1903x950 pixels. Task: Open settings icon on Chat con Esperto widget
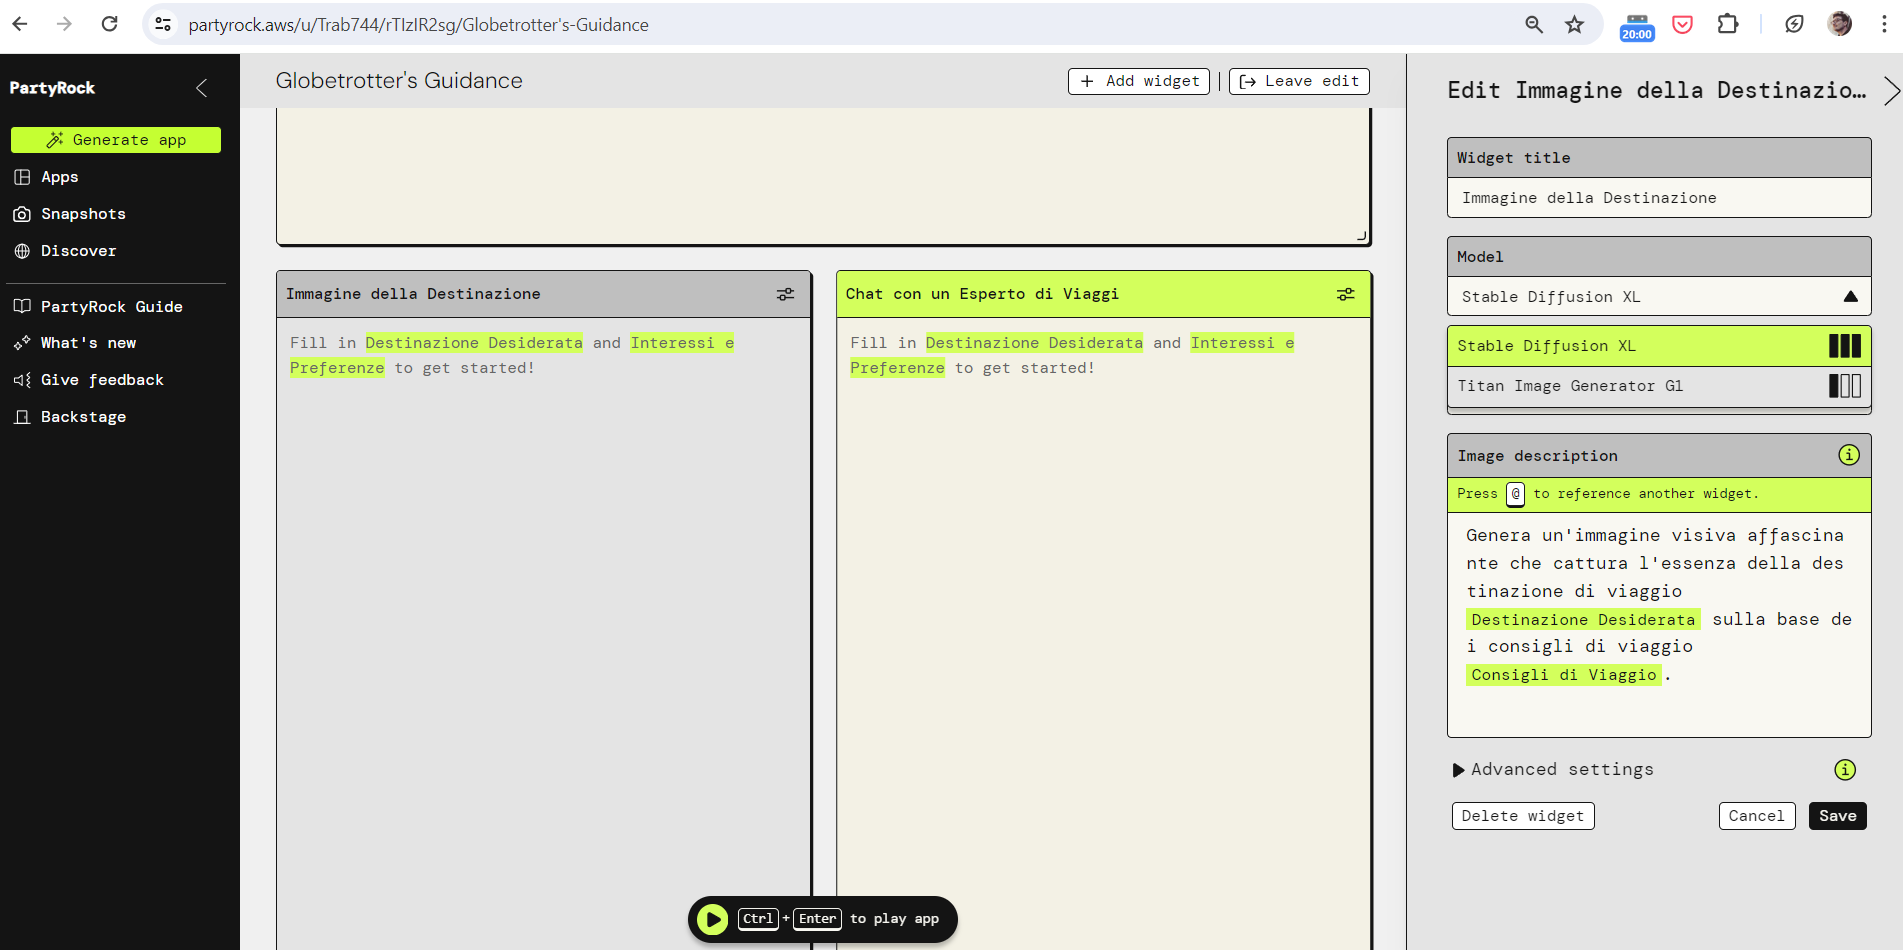[1345, 294]
